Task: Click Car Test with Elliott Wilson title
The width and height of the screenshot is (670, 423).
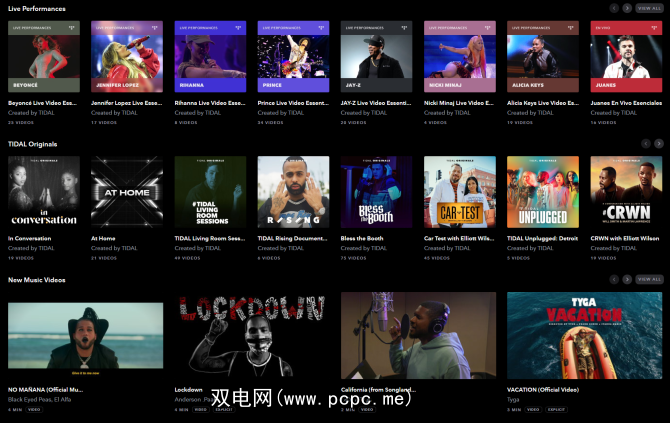Action: coord(459,238)
